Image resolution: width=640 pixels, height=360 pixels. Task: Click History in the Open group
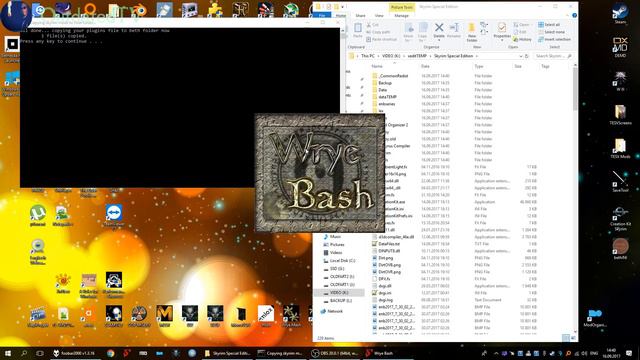522,40
